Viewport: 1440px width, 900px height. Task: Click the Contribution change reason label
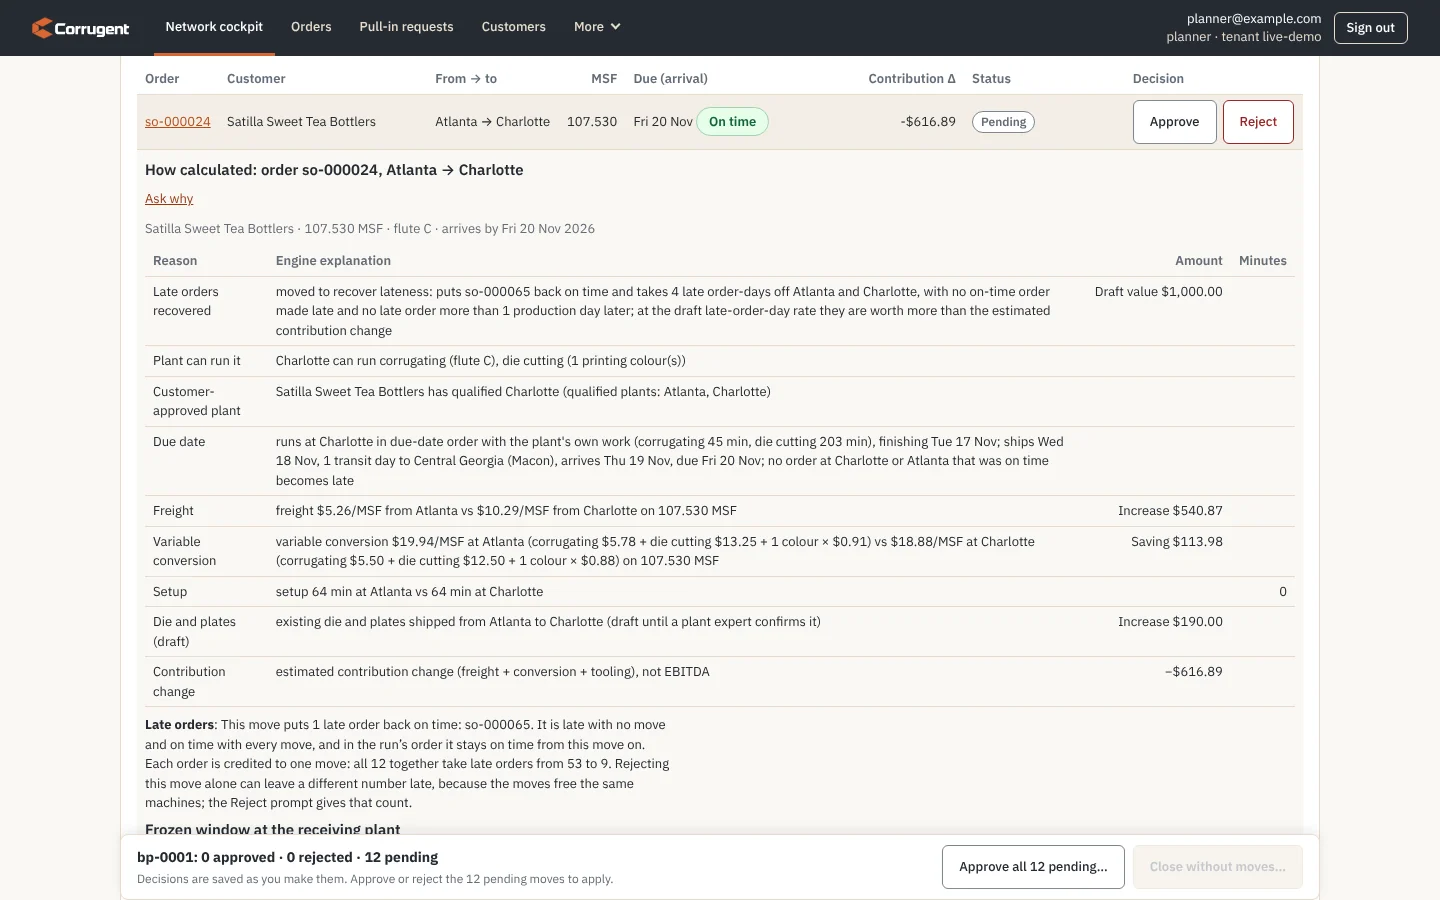pos(189,682)
